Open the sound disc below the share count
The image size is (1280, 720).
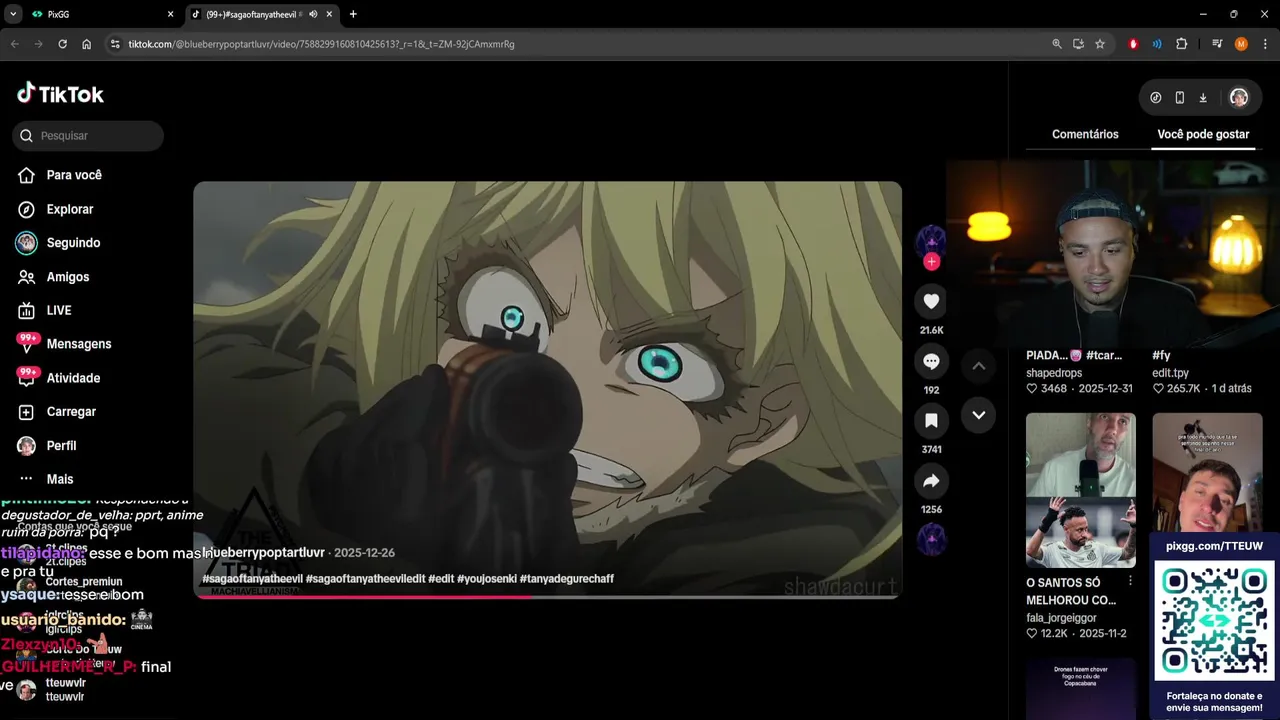tap(931, 540)
